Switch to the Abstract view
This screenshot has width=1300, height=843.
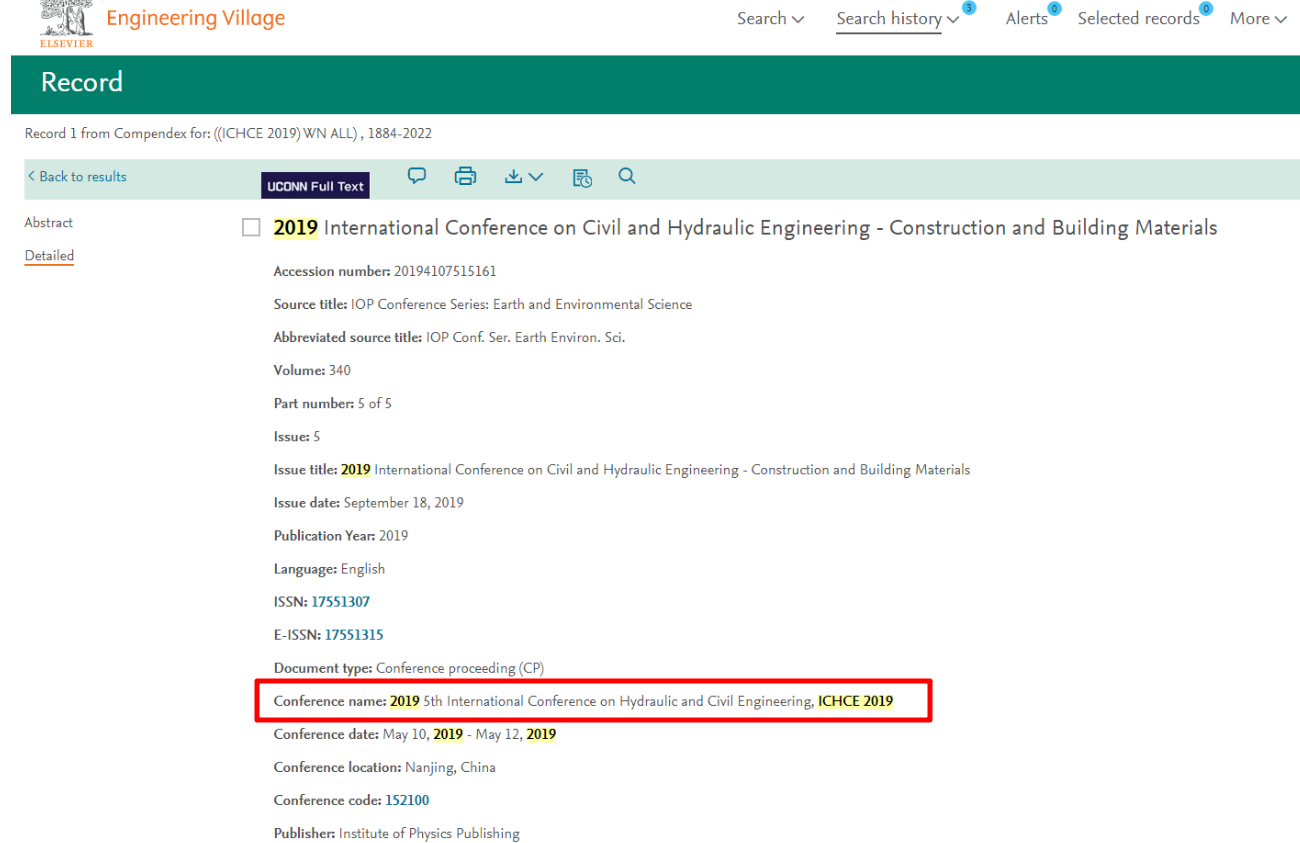[49, 222]
